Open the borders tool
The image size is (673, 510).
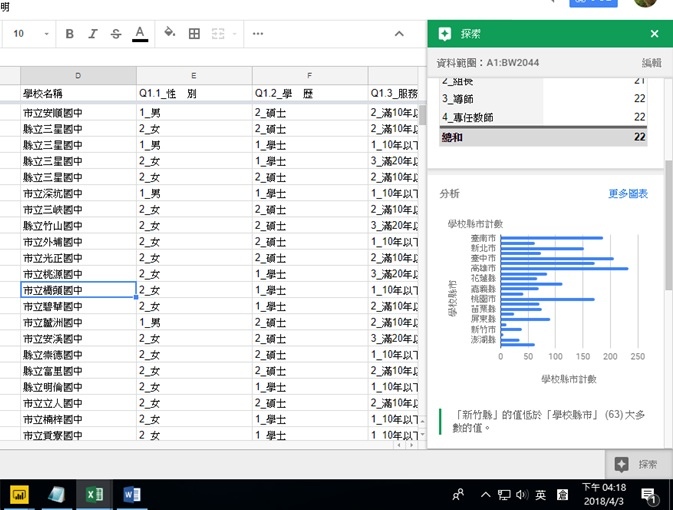(194, 33)
